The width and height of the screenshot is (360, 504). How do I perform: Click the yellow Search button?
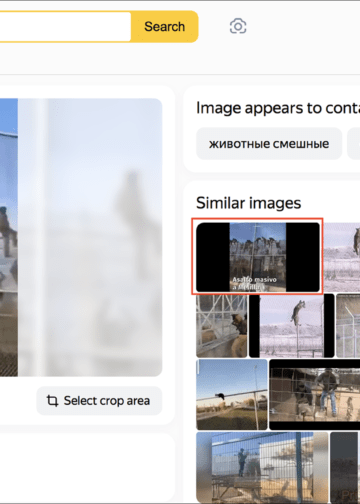click(x=165, y=27)
